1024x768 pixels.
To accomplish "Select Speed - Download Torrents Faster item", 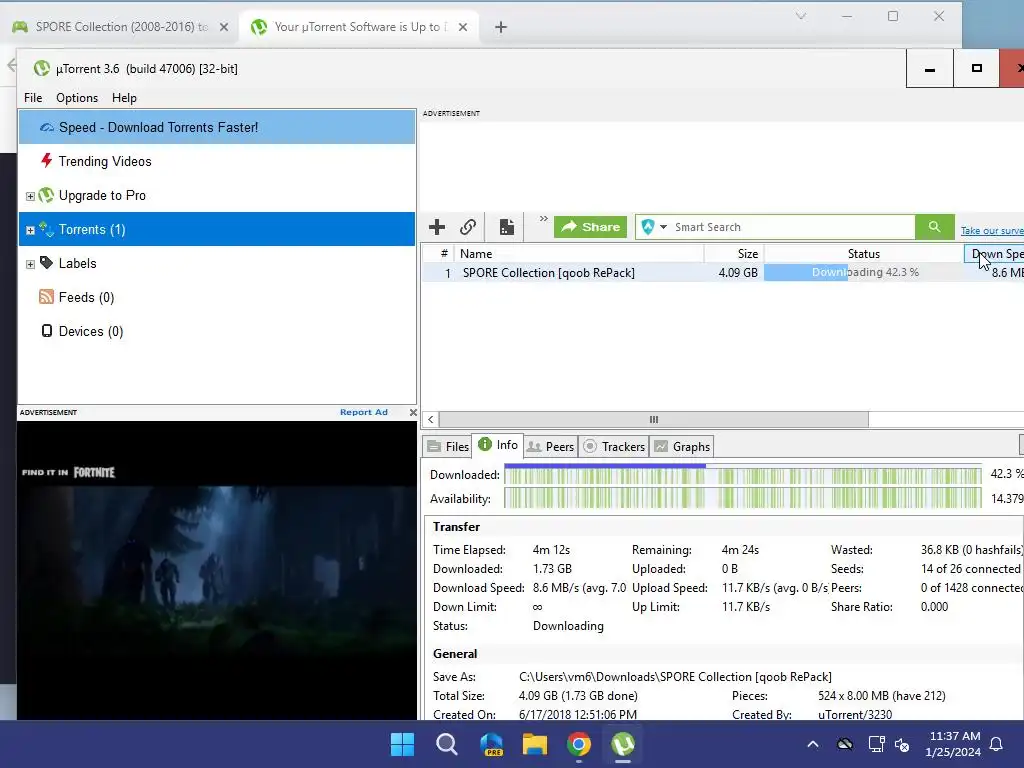I will pos(217,127).
